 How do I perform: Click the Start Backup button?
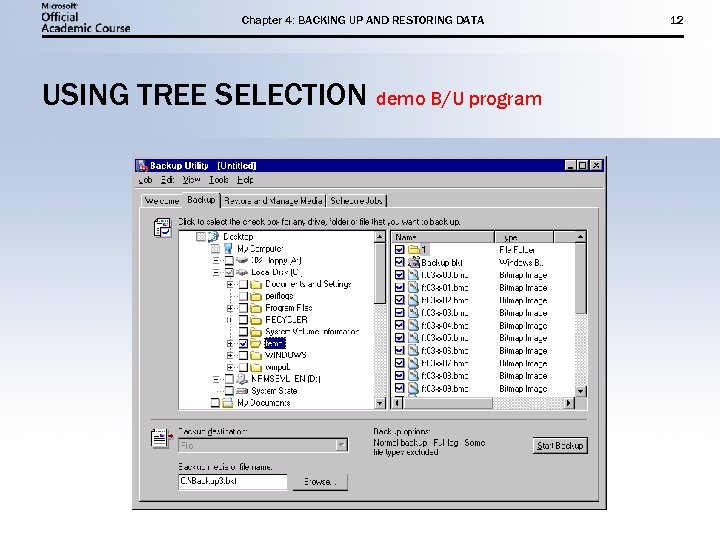click(560, 445)
